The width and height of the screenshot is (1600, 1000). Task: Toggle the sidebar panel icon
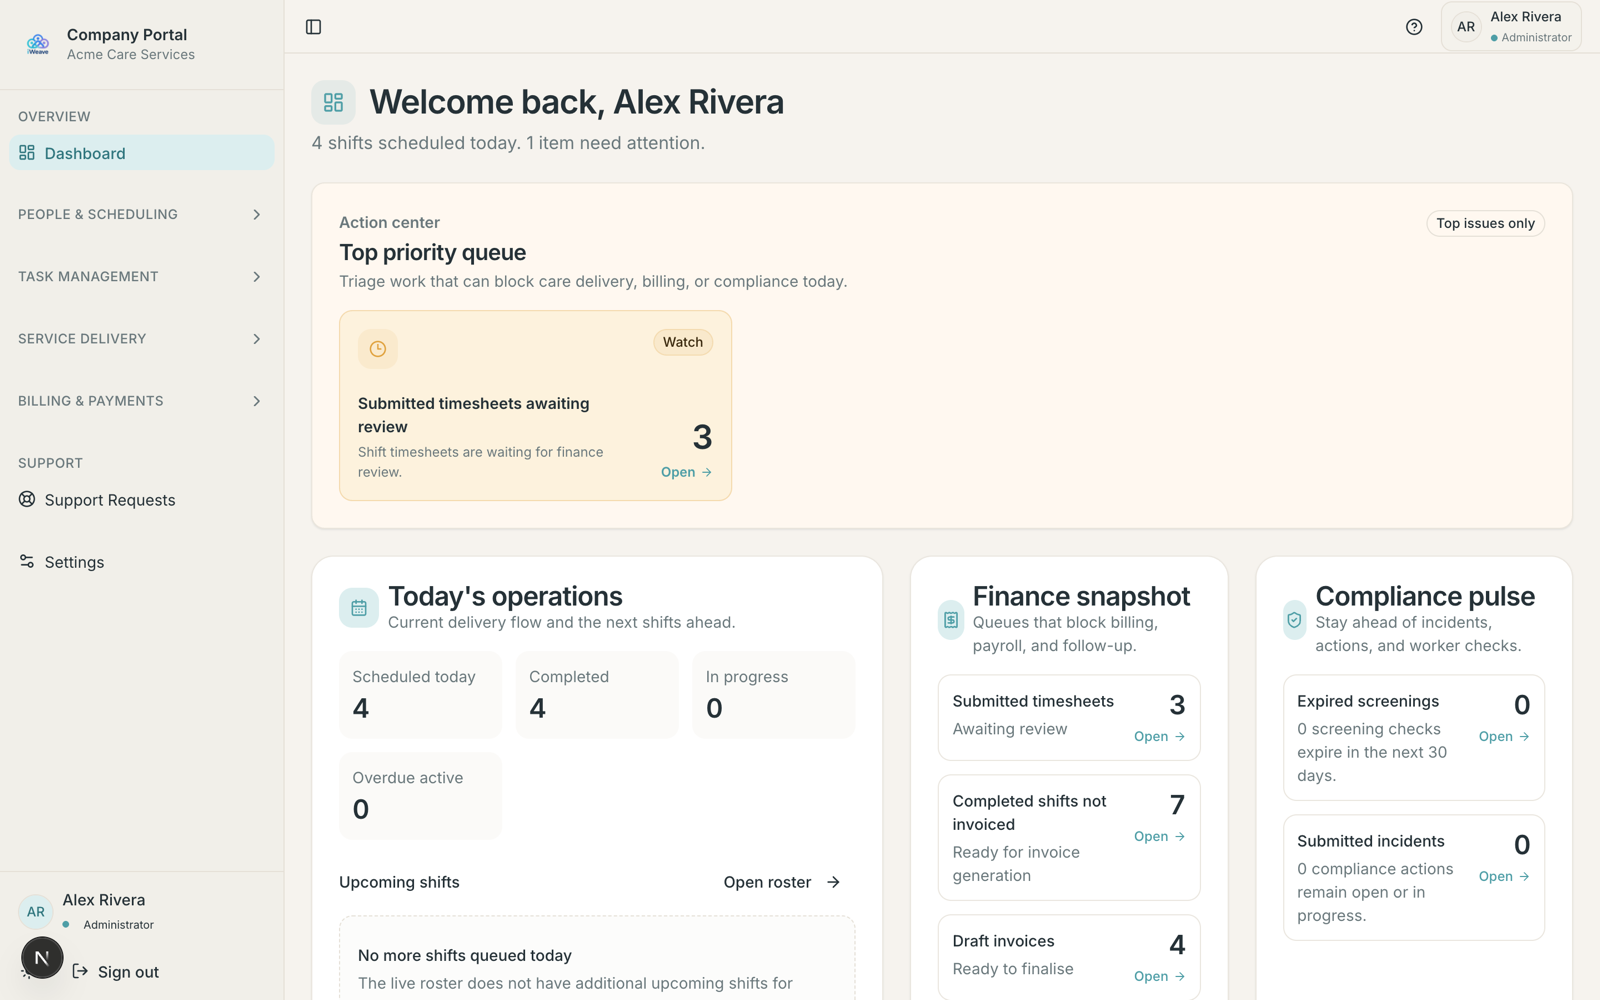pyautogui.click(x=313, y=27)
